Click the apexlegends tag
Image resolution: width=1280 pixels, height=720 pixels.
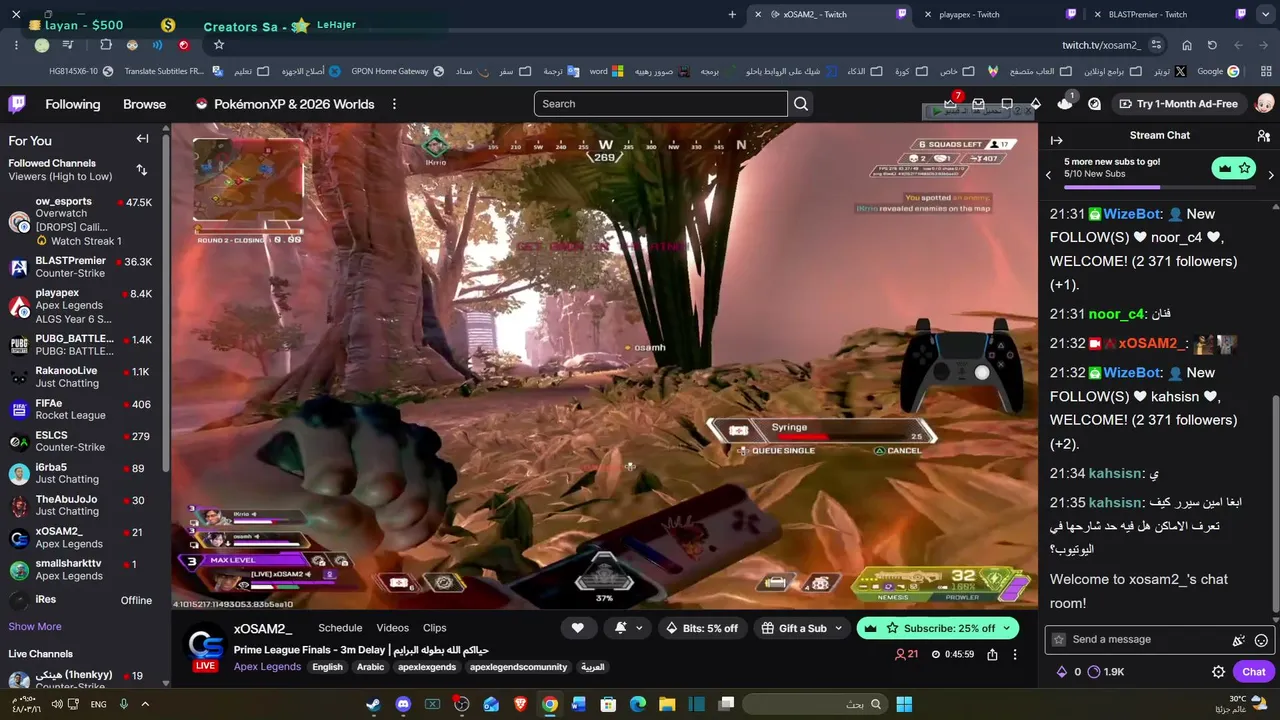[x=427, y=667]
